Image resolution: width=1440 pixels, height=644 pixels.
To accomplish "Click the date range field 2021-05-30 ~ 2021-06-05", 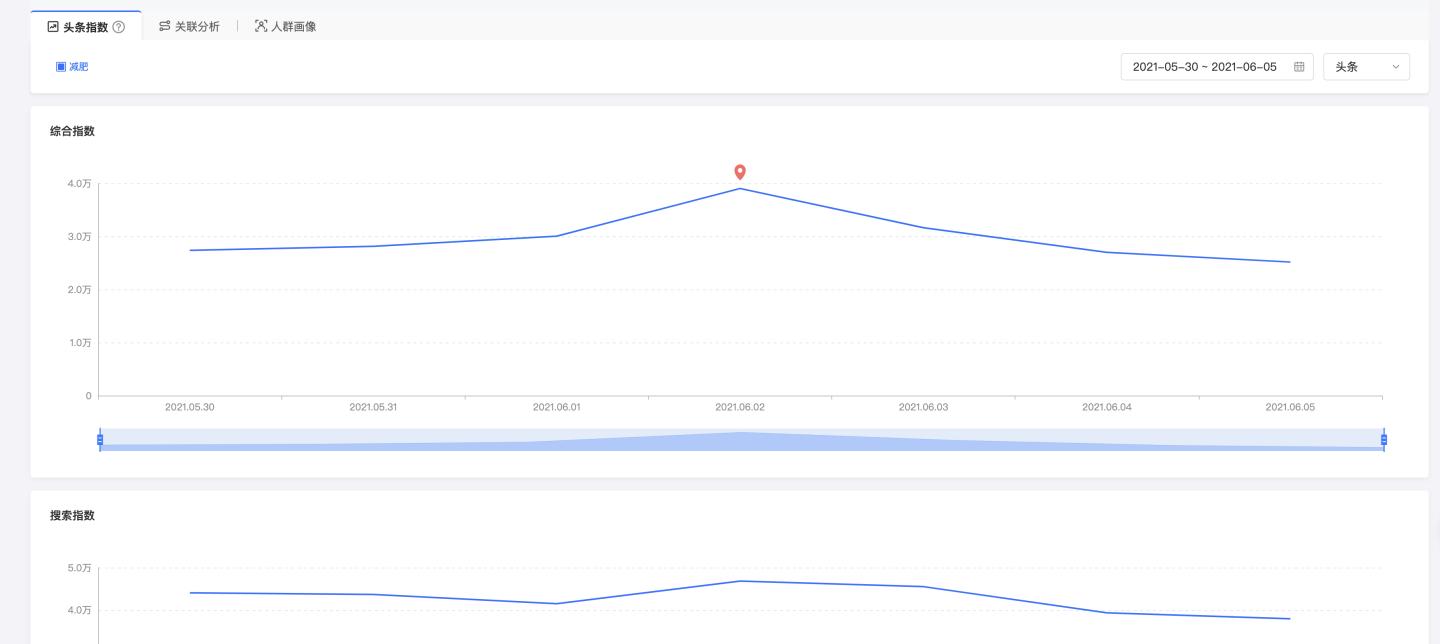I will (1204, 67).
